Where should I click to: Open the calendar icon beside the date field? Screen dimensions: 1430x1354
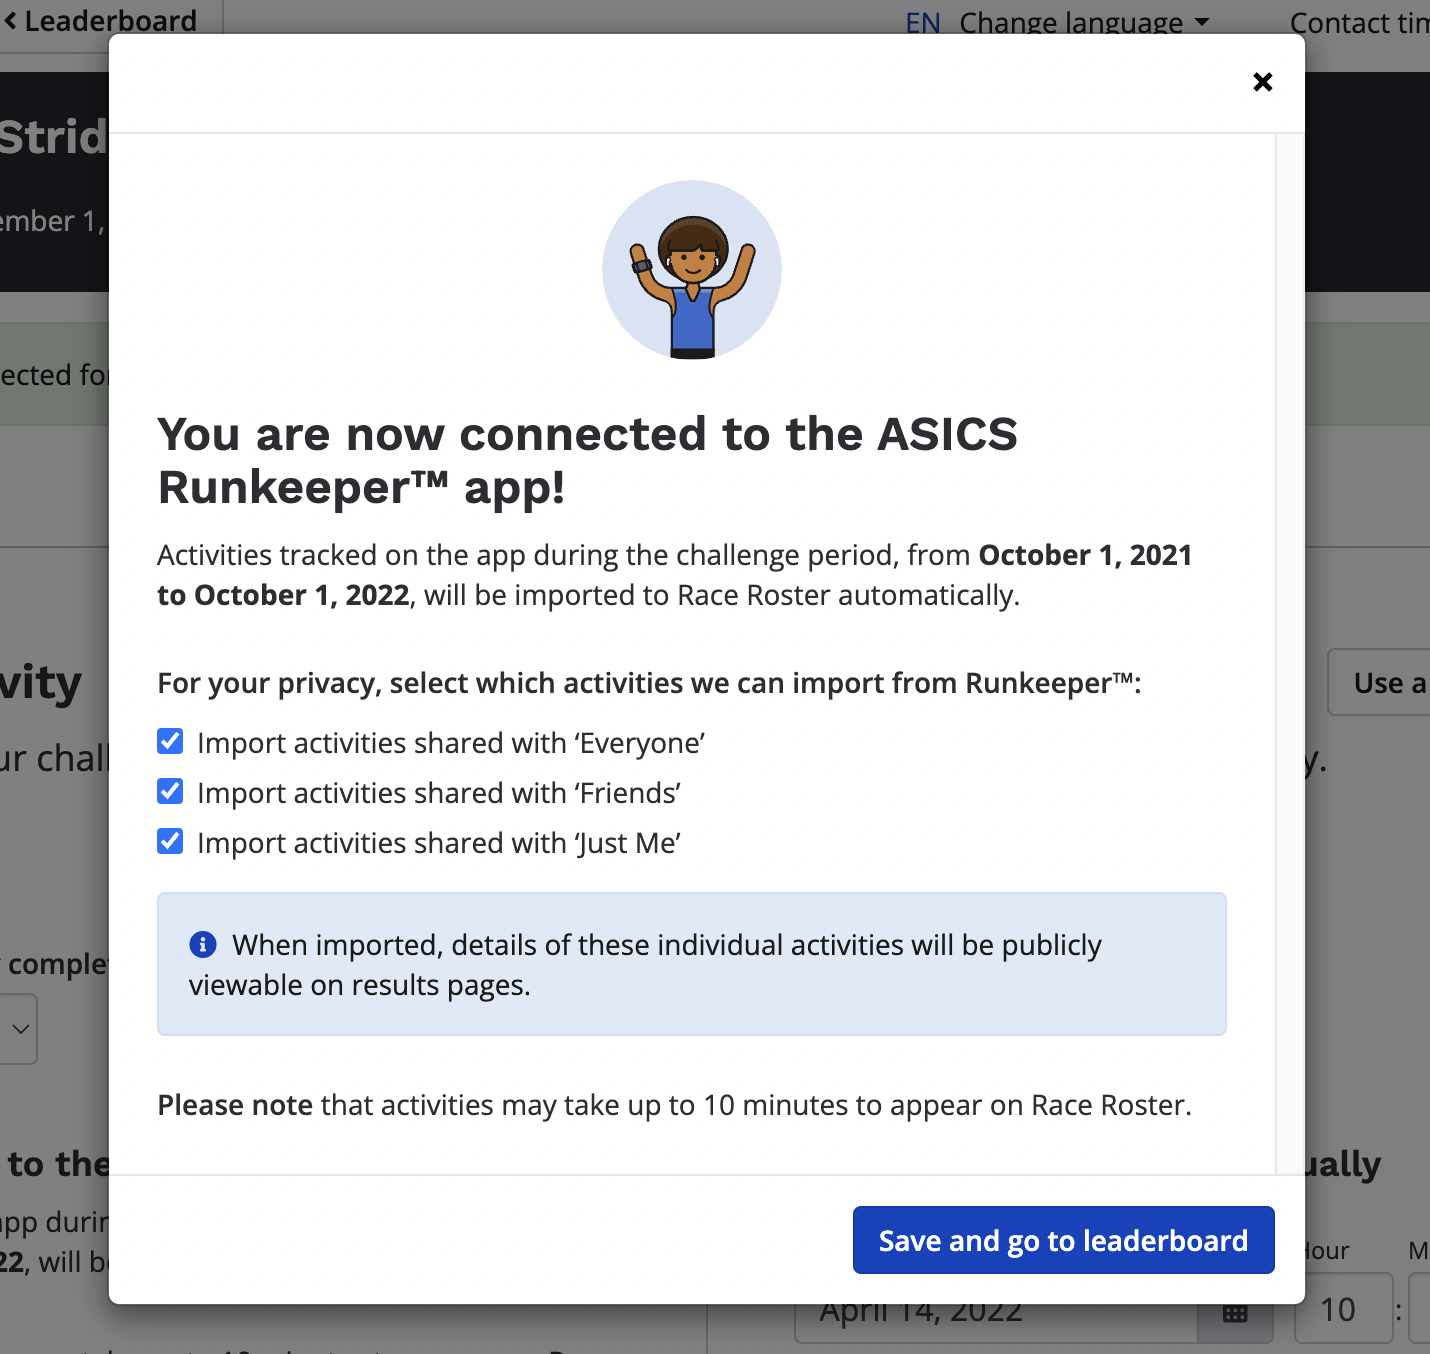[x=1236, y=1314]
